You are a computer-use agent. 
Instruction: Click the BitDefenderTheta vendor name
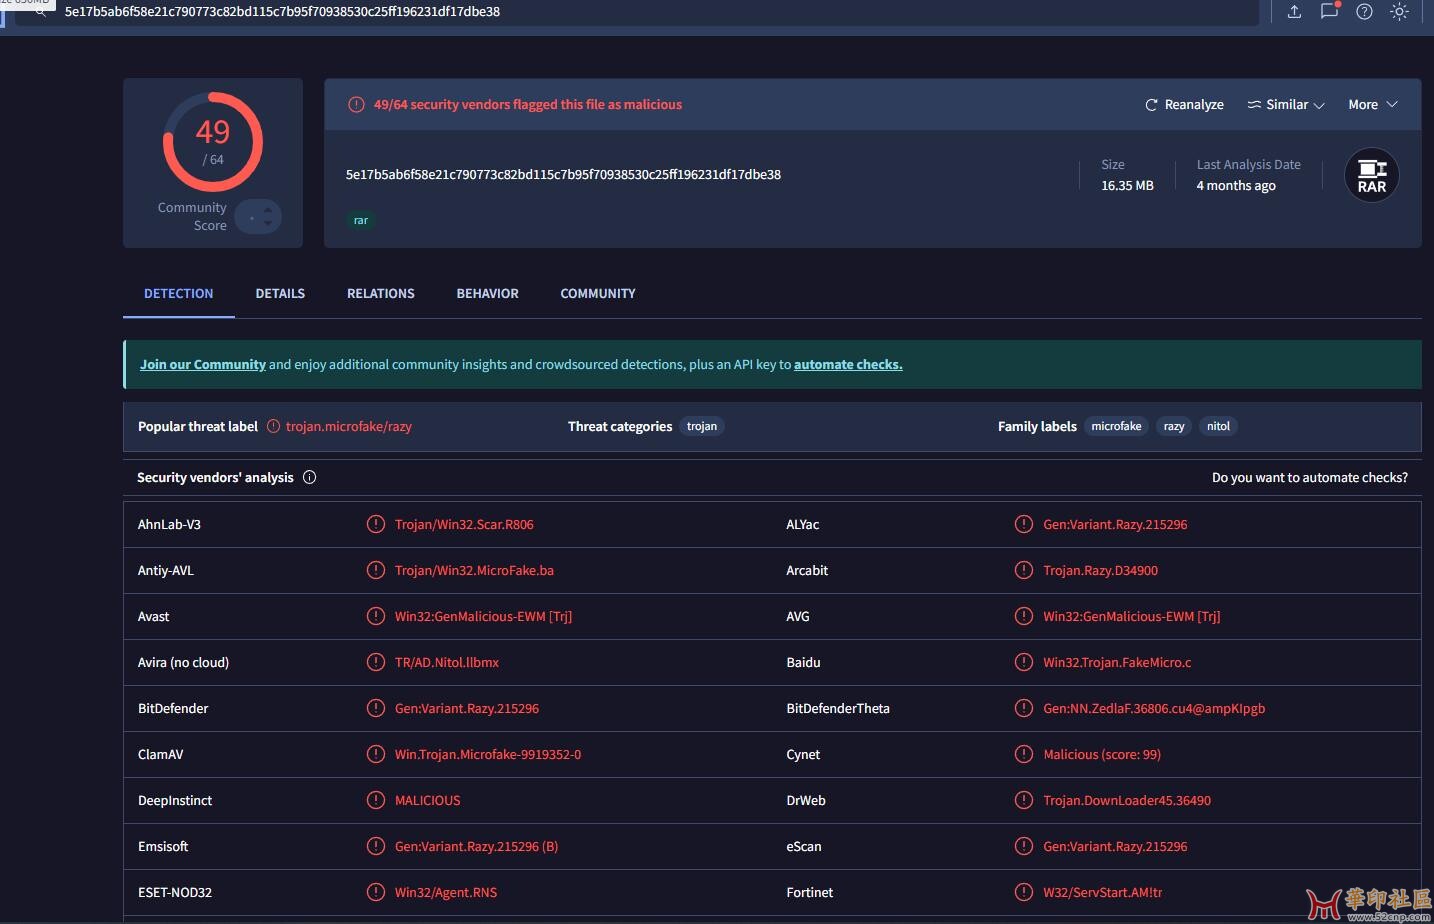[x=838, y=708]
